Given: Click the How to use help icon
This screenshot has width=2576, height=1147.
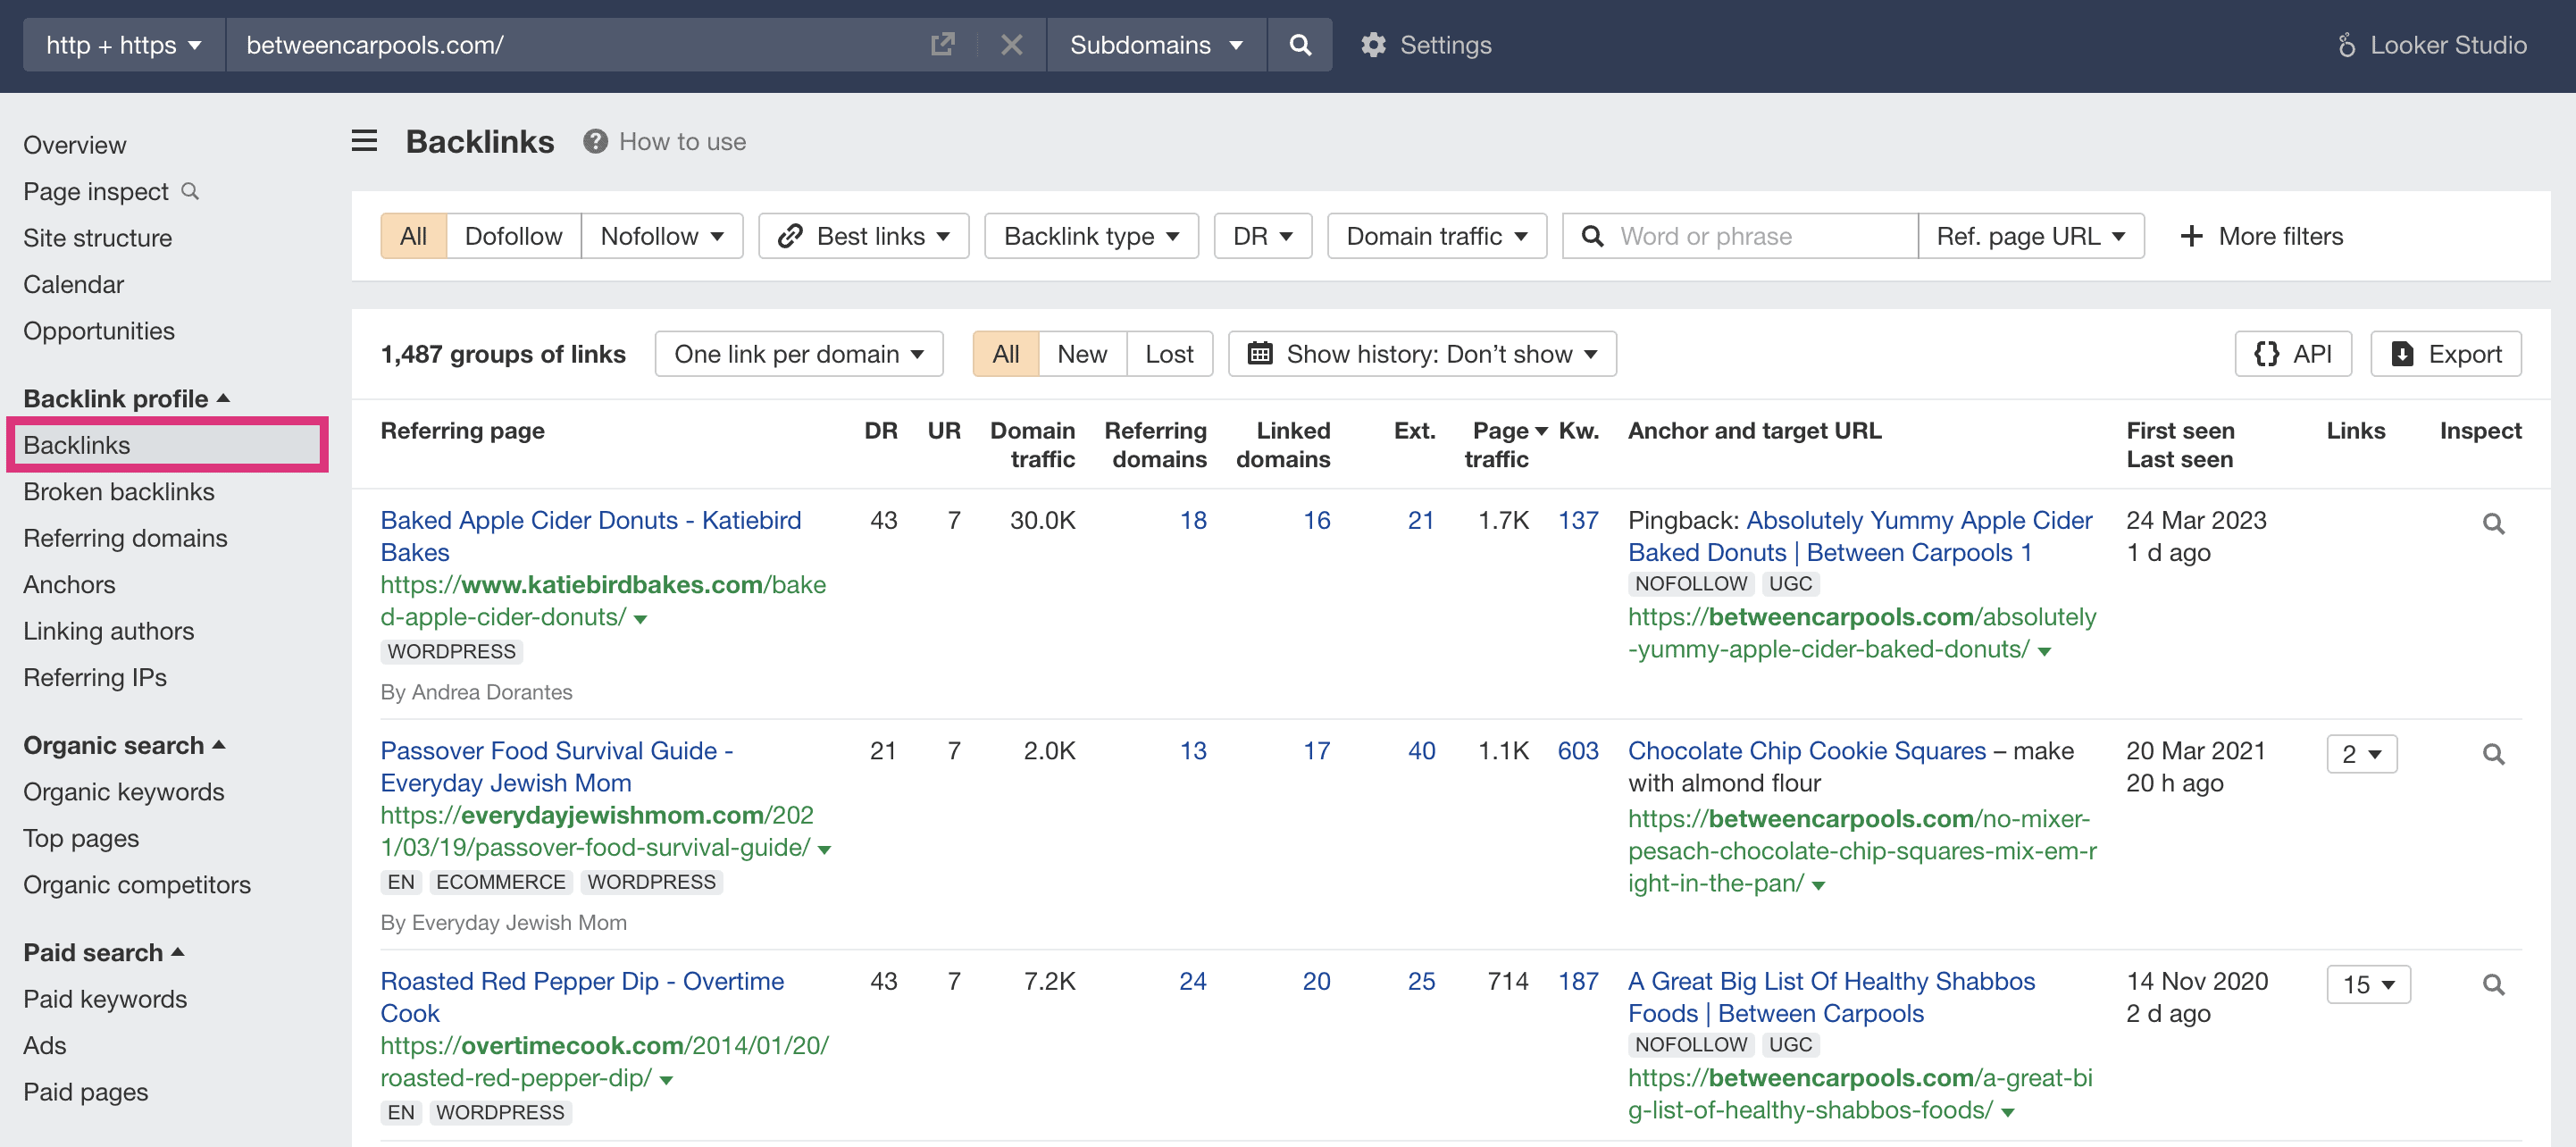Looking at the screenshot, I should coord(595,142).
